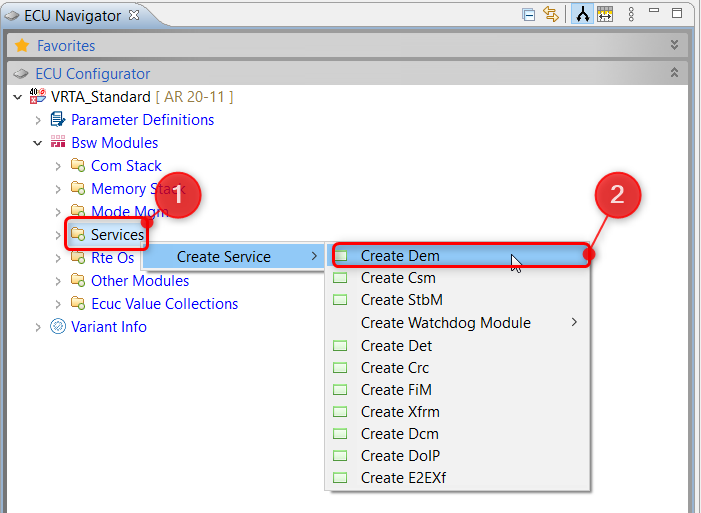Select Other Modules tree item
Screen dimensions: 701x513
[140, 281]
